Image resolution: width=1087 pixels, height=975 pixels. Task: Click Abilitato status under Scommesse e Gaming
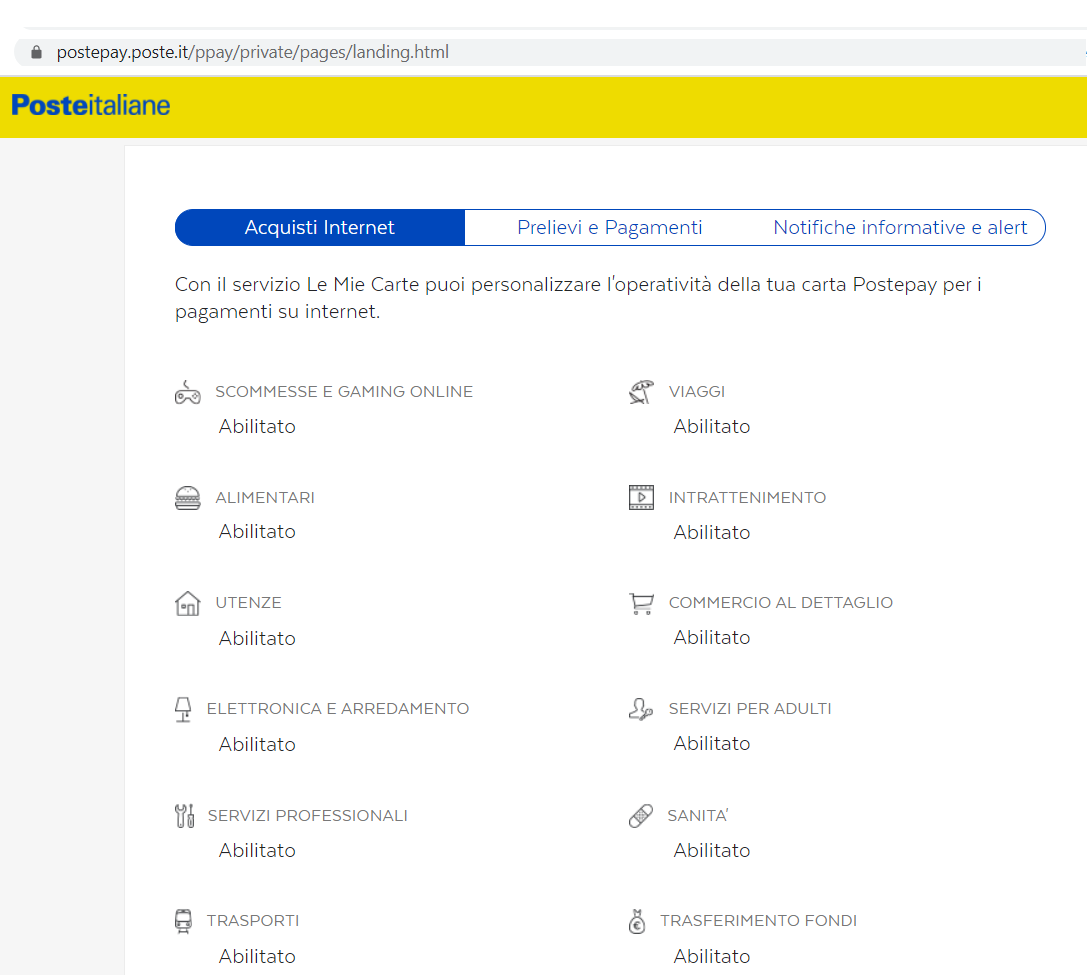click(x=257, y=426)
